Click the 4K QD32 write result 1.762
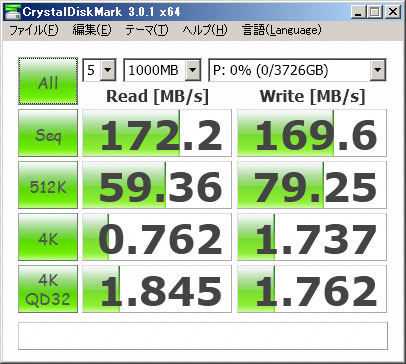 (312, 289)
